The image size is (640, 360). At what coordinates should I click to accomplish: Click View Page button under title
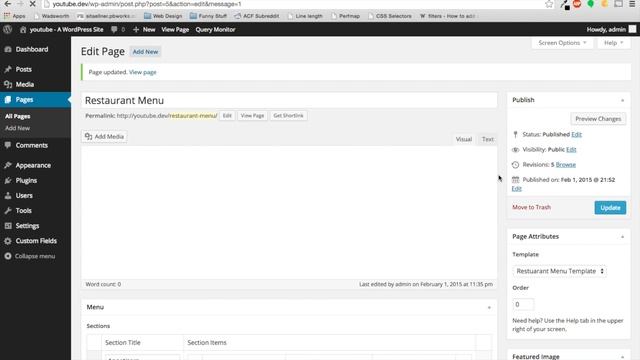point(252,116)
